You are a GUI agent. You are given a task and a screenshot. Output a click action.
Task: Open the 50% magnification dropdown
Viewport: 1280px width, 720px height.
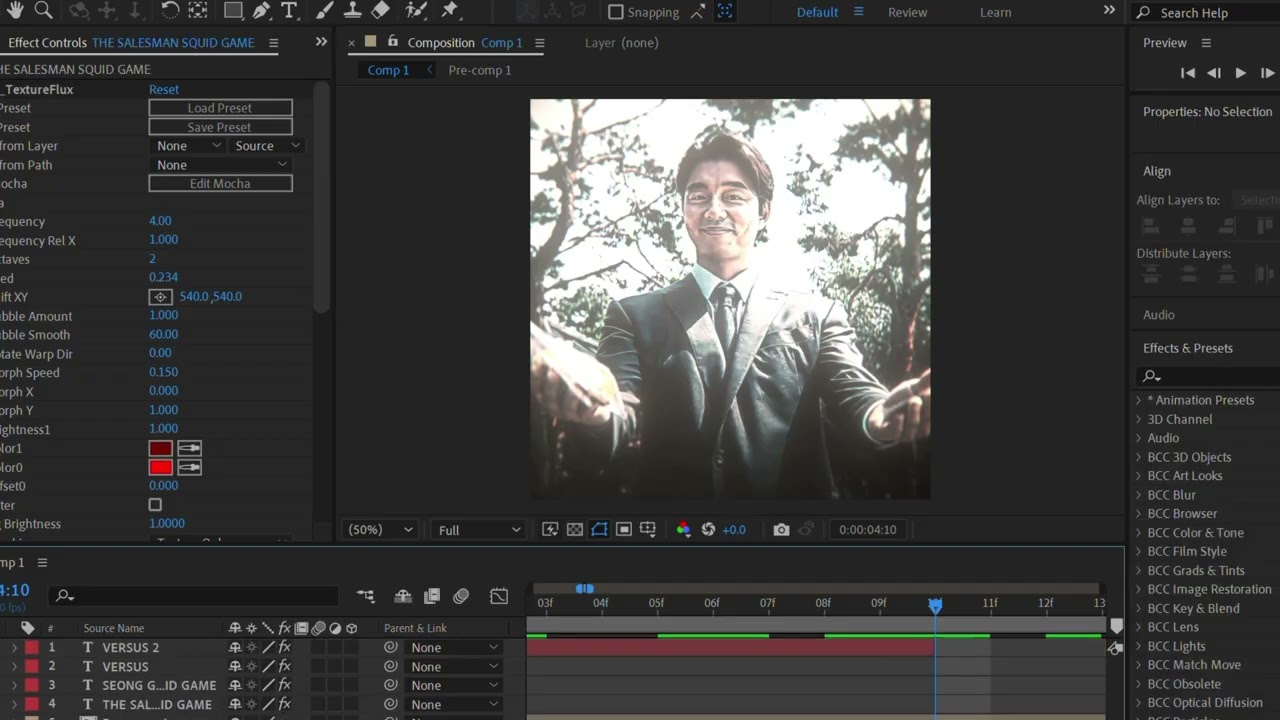click(379, 530)
